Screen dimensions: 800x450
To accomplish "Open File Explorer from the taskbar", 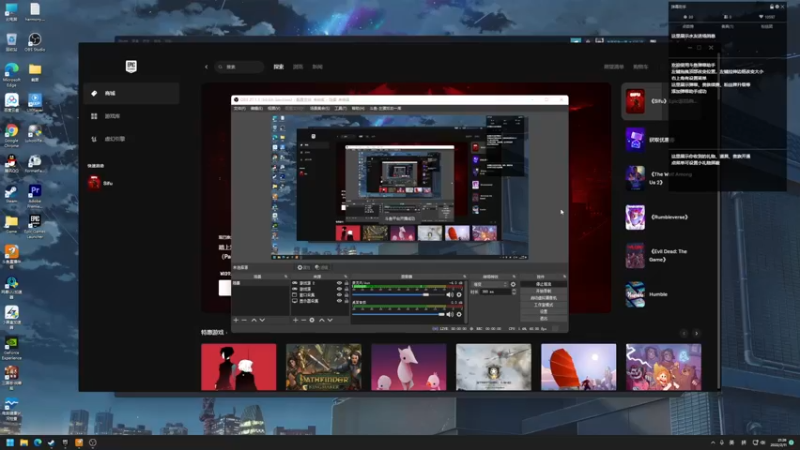I will [23, 442].
